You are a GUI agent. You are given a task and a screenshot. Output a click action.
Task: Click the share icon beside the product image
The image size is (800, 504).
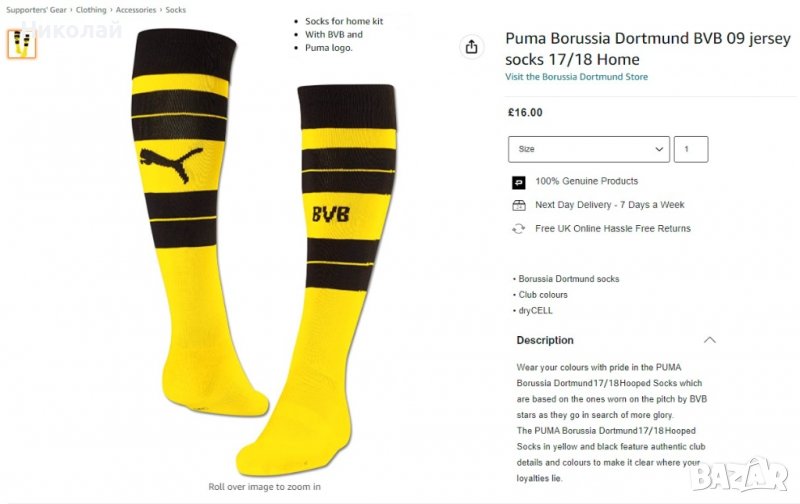click(x=471, y=47)
